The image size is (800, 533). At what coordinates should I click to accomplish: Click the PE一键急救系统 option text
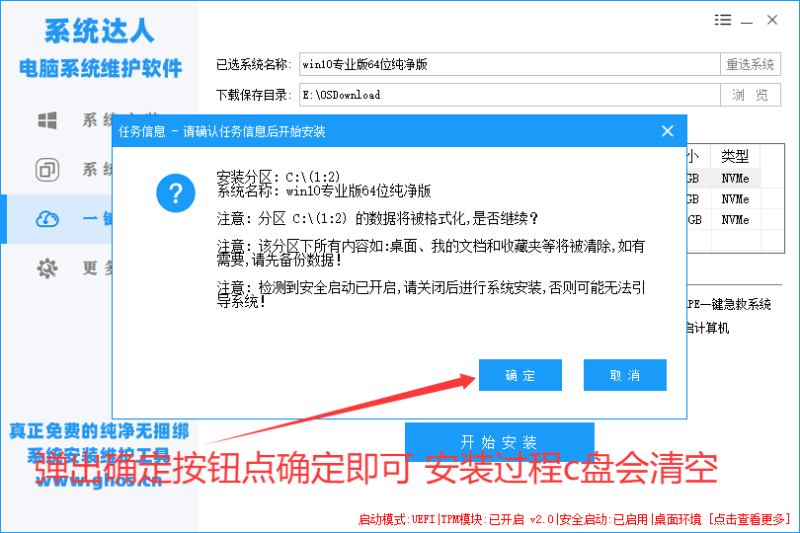coord(729,304)
